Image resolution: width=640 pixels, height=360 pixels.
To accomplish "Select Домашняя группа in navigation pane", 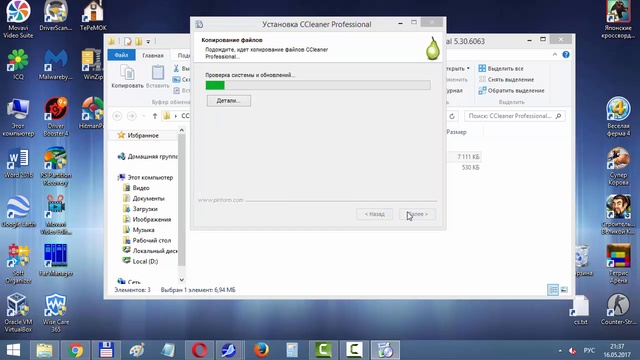I will click(147, 156).
